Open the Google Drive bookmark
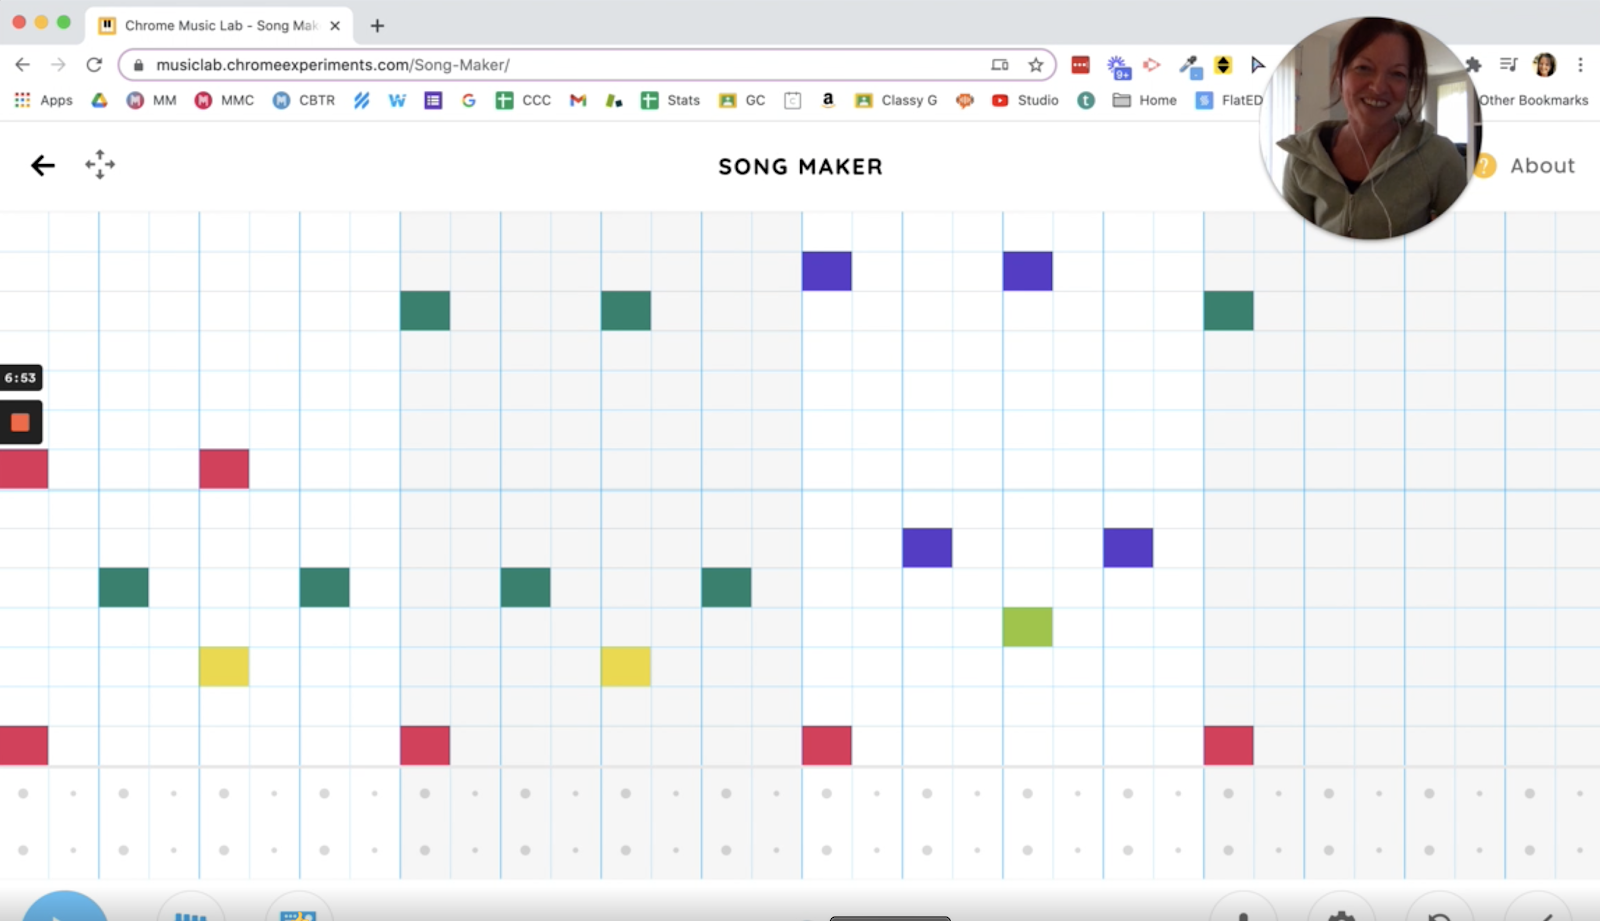Screen dimensions: 1600x921 (x=99, y=100)
